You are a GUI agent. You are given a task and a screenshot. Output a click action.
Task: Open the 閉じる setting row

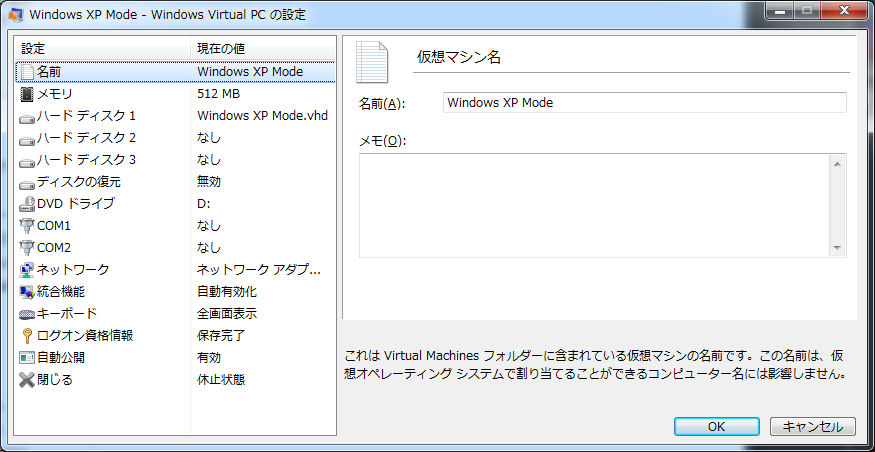(175, 380)
